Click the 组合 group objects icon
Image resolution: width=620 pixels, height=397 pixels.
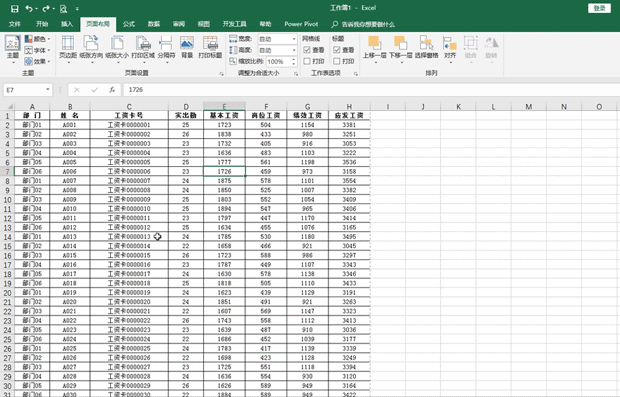471,49
